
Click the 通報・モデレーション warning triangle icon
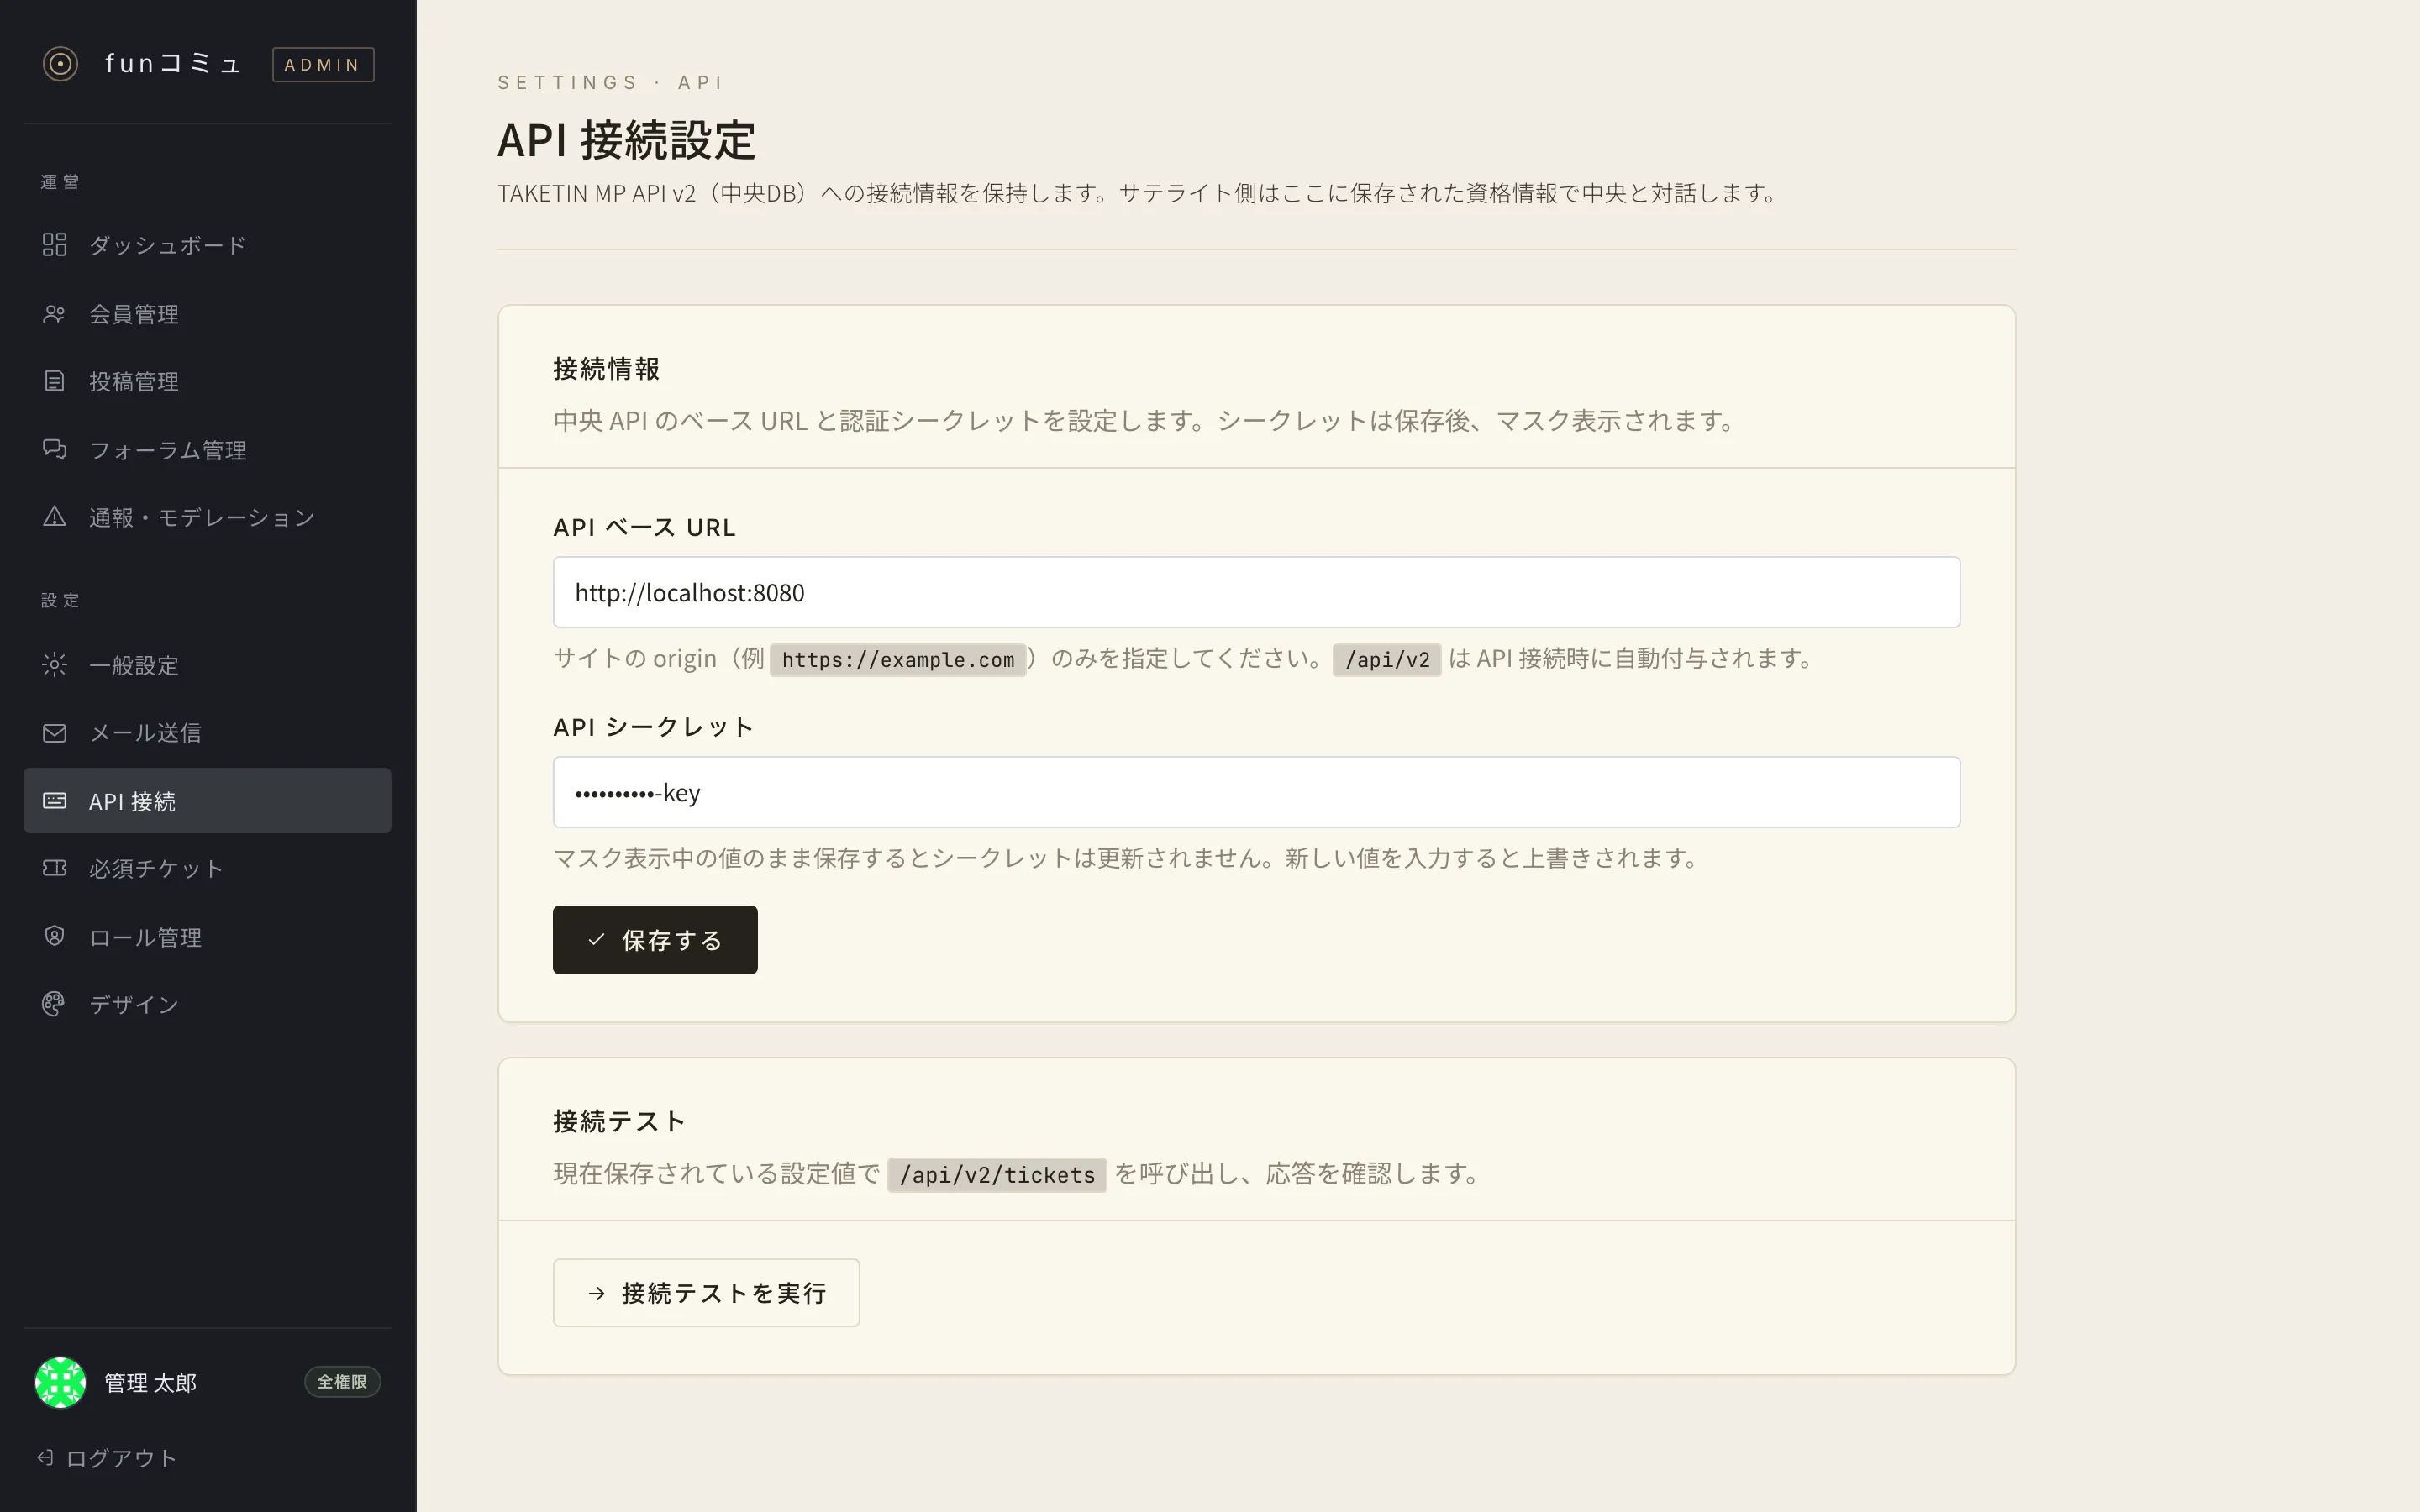pyautogui.click(x=54, y=517)
